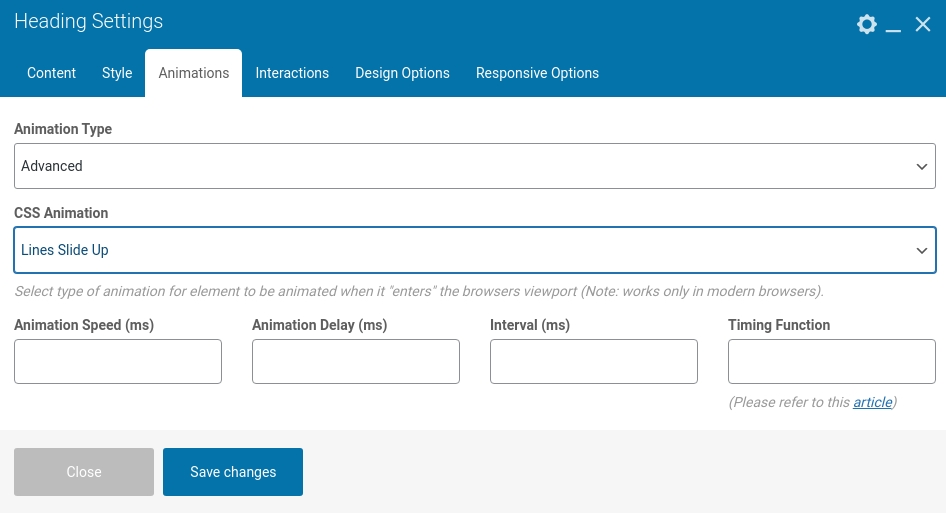The image size is (946, 513).
Task: Select the Timing Function input box
Action: [832, 361]
